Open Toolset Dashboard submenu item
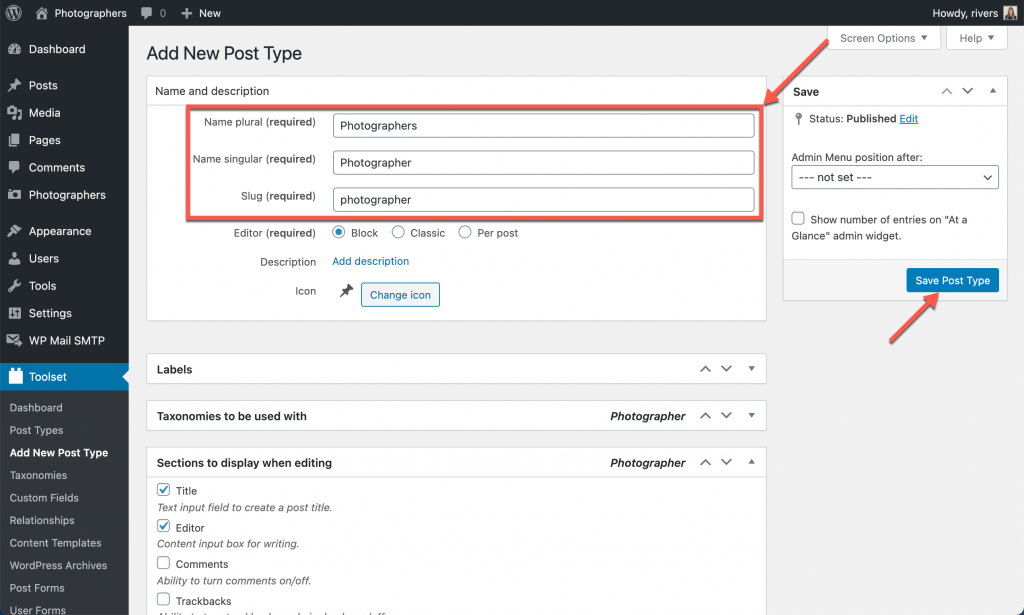 pyautogui.click(x=36, y=407)
